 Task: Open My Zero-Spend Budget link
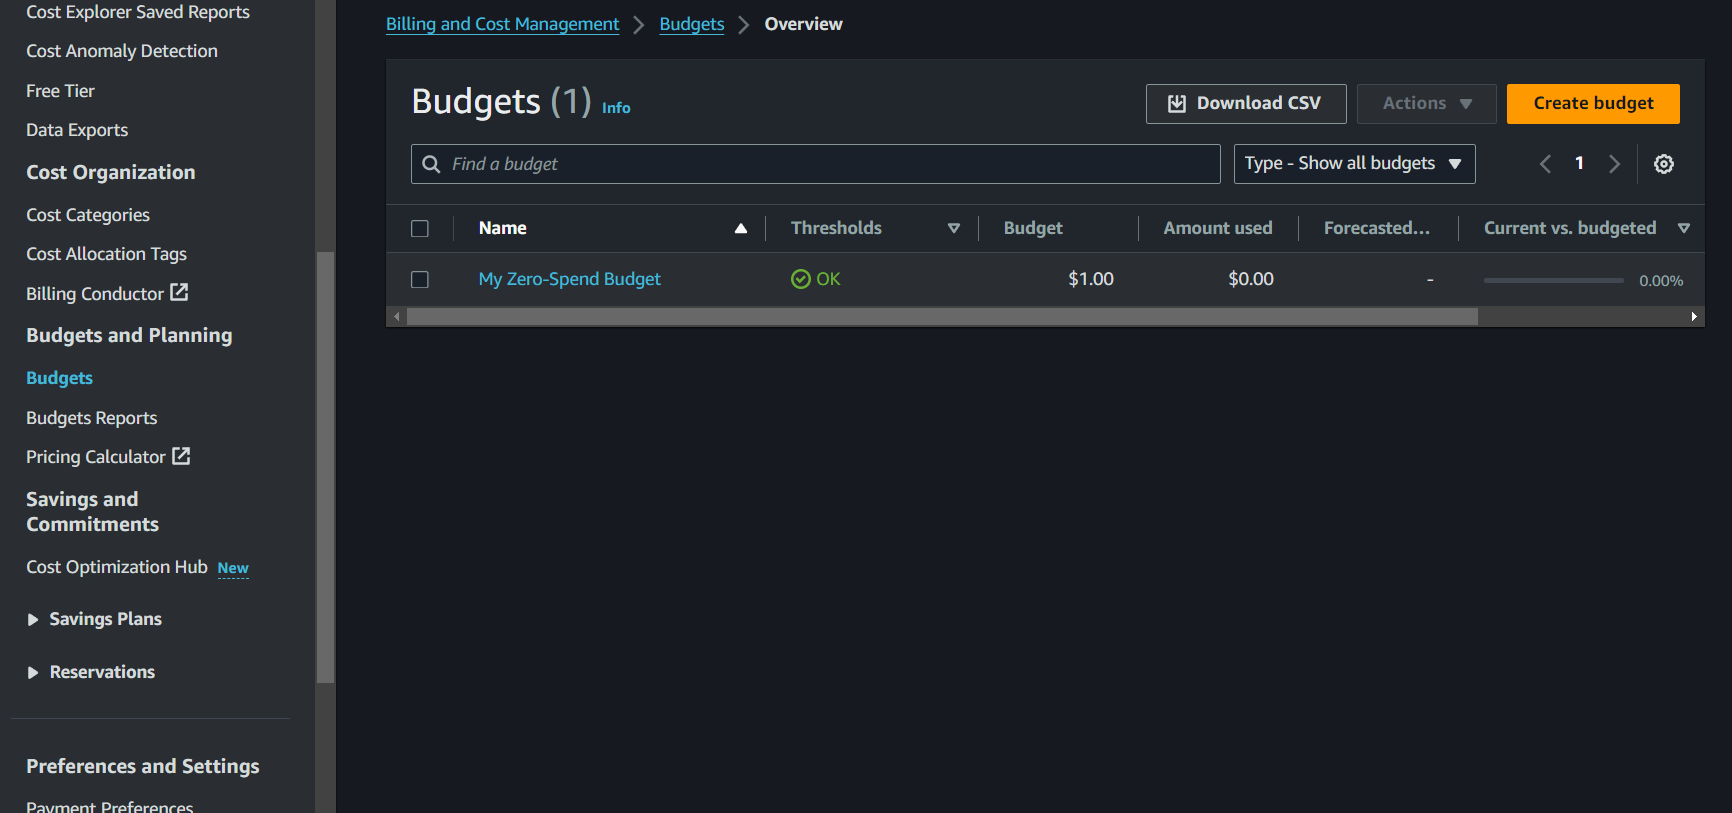(569, 279)
